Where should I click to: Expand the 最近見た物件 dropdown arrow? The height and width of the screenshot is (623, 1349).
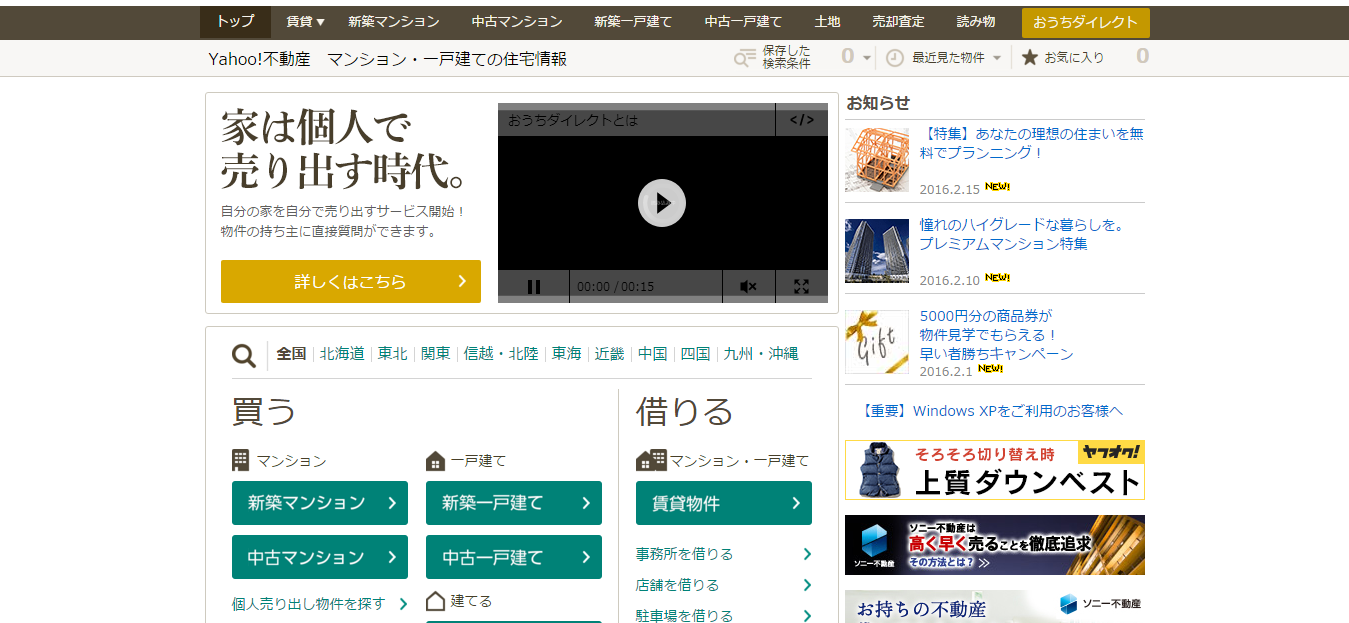(x=996, y=58)
